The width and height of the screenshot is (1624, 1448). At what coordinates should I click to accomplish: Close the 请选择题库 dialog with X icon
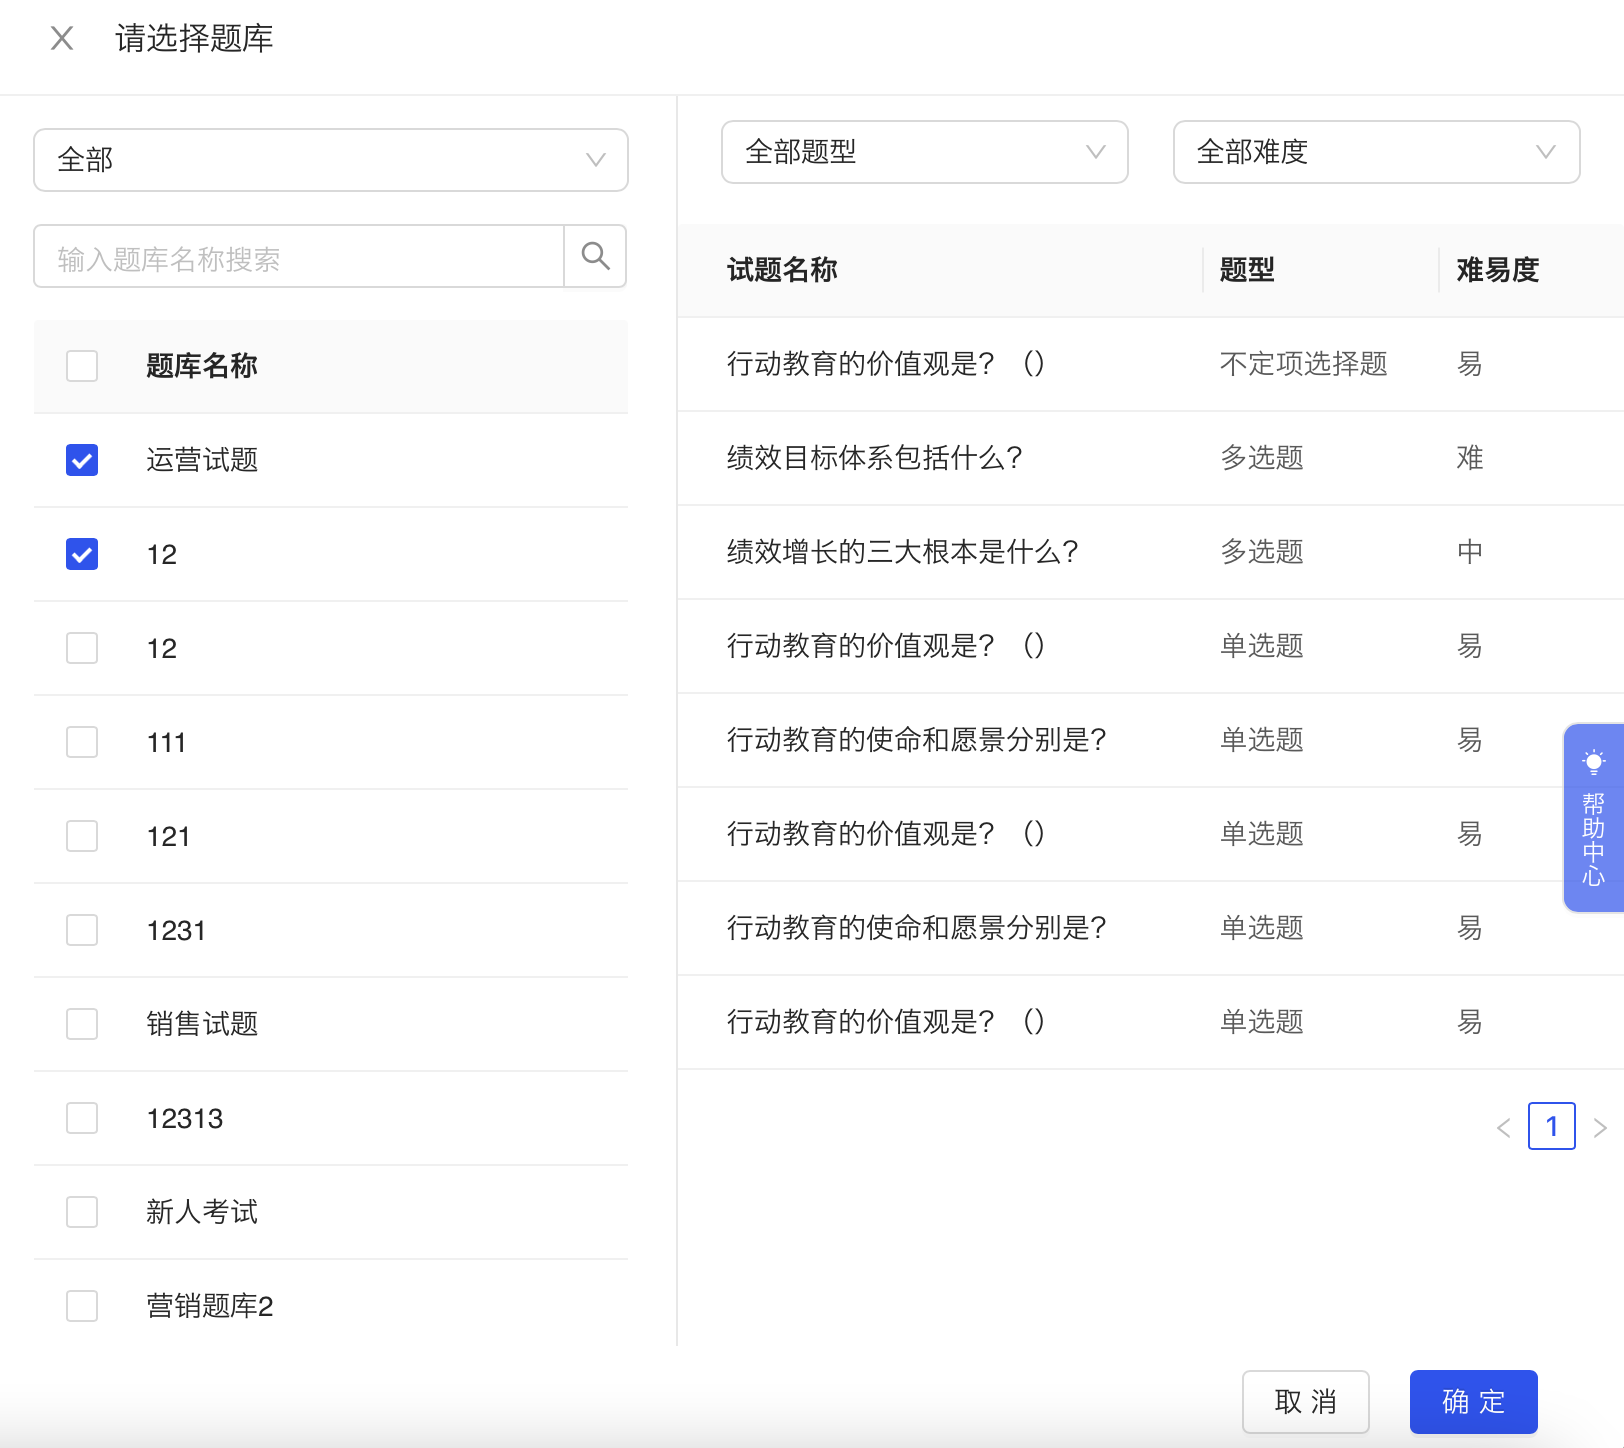[x=62, y=38]
